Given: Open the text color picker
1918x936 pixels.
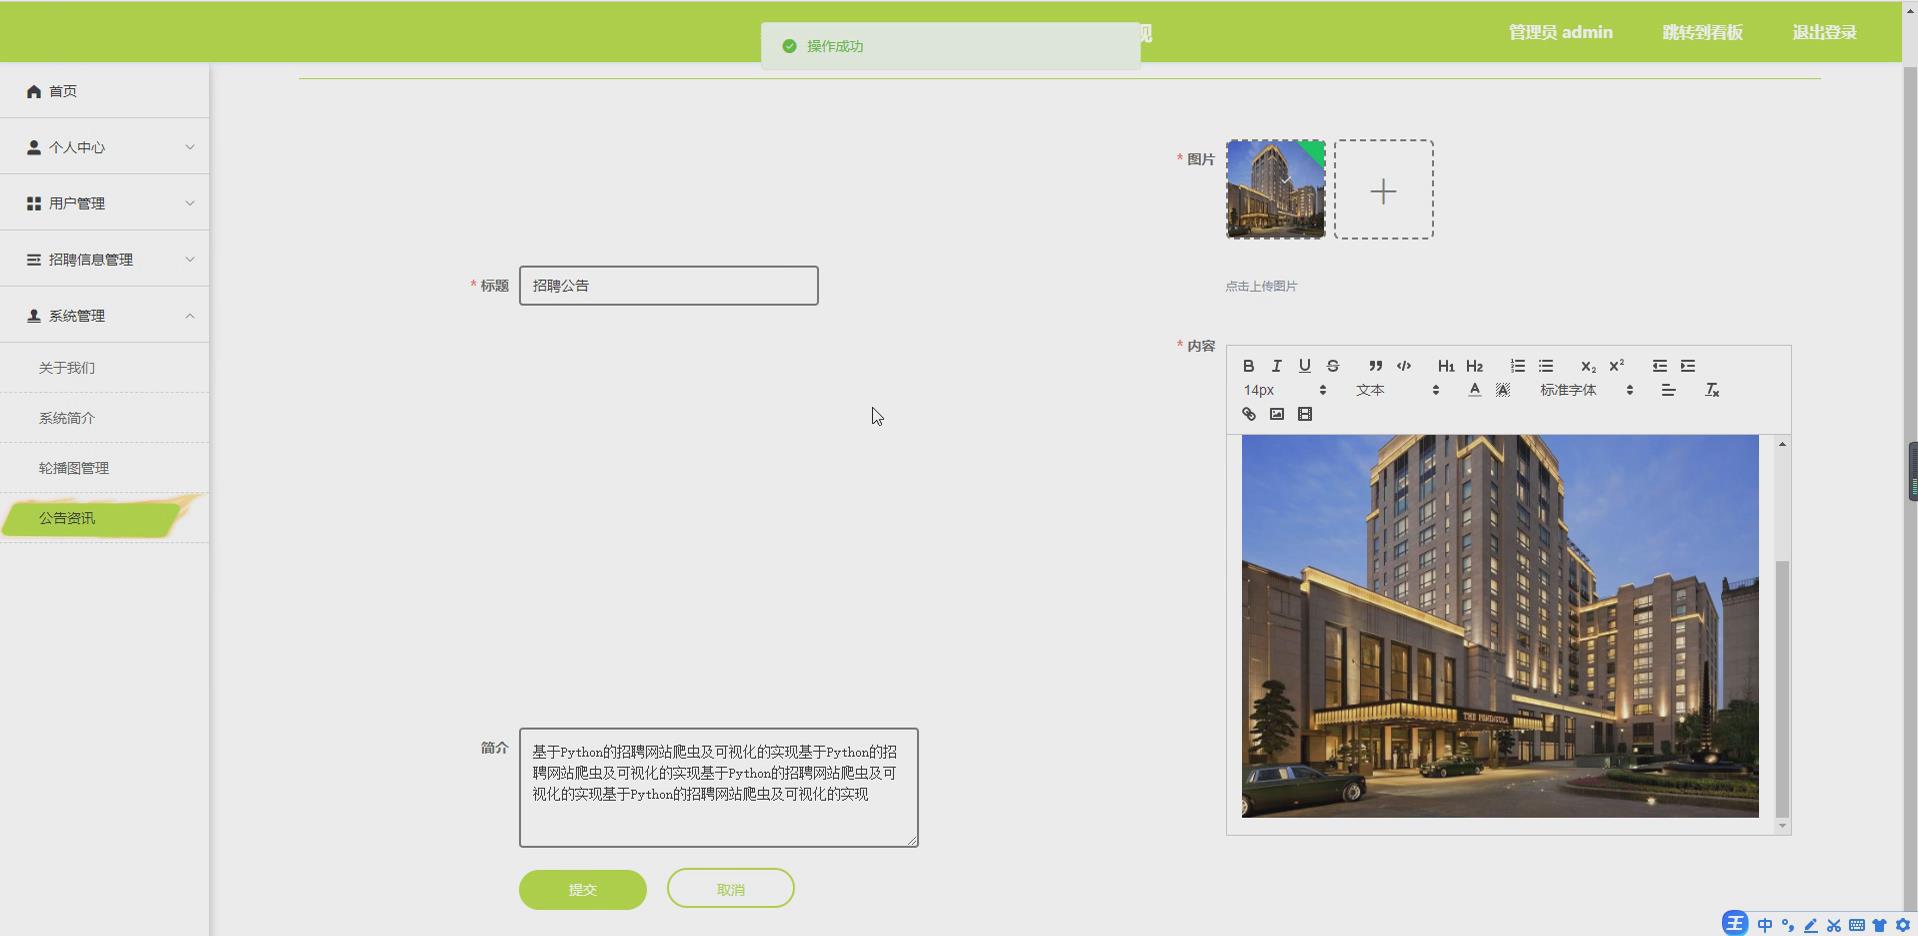Looking at the screenshot, I should point(1474,390).
